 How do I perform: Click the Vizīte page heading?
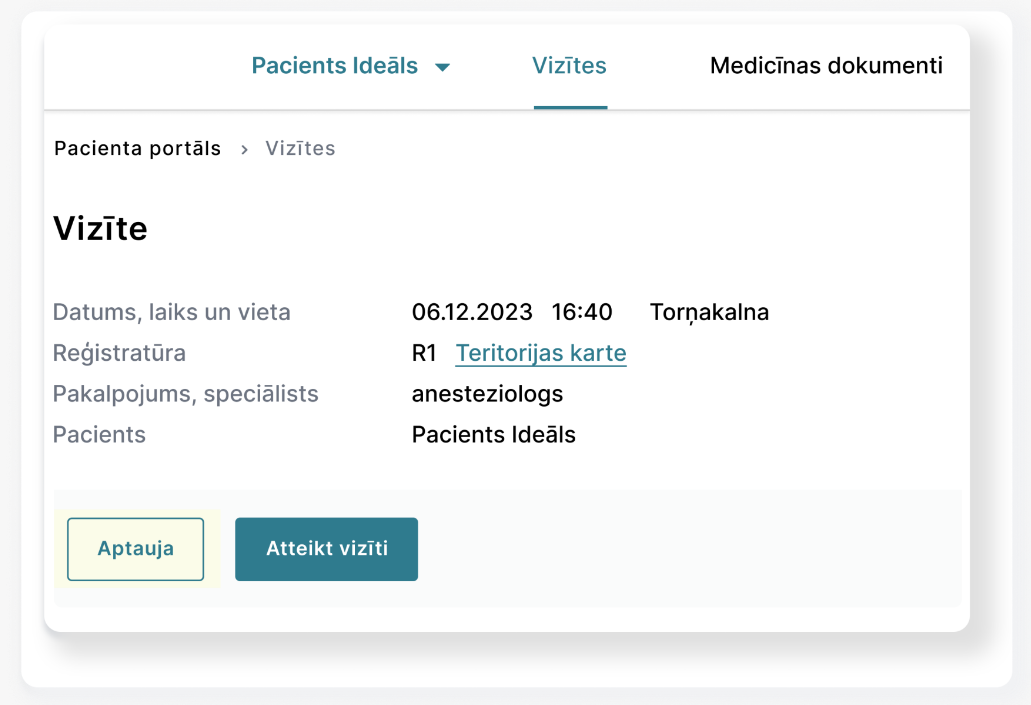(100, 229)
